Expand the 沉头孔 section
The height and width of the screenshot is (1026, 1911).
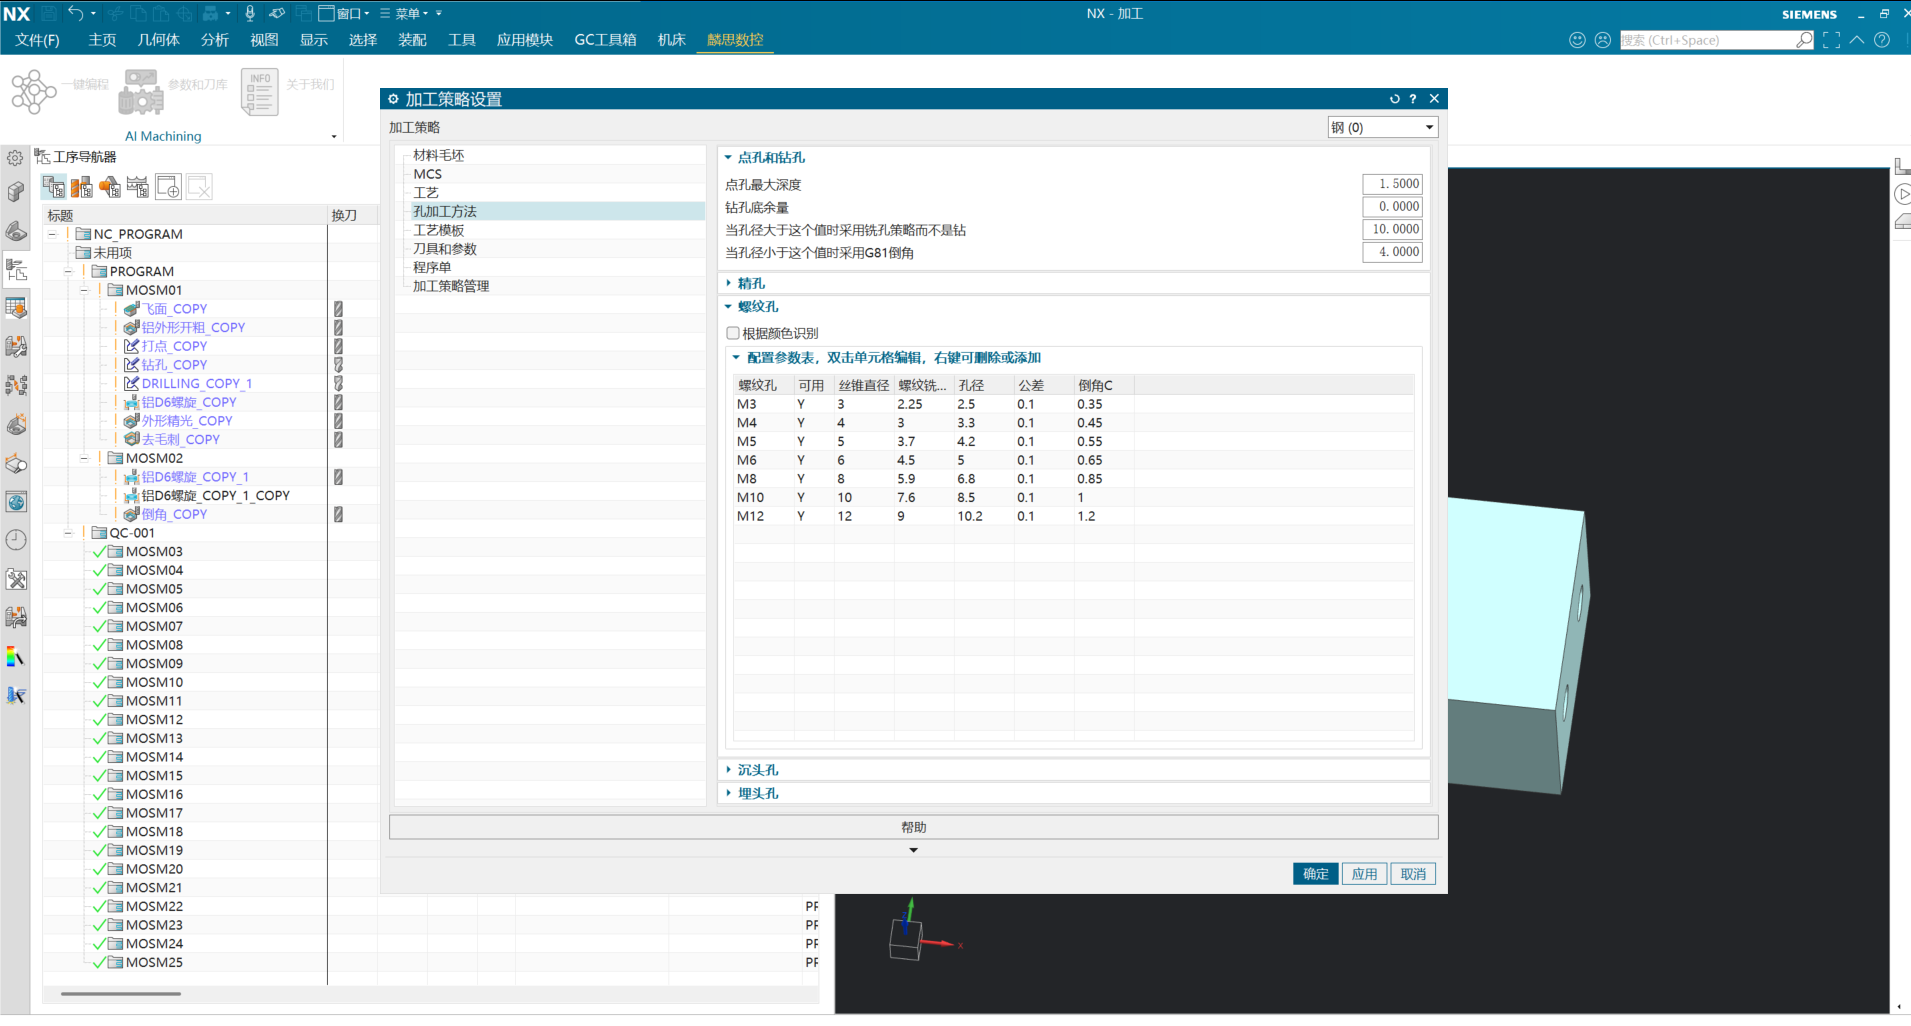tap(757, 770)
